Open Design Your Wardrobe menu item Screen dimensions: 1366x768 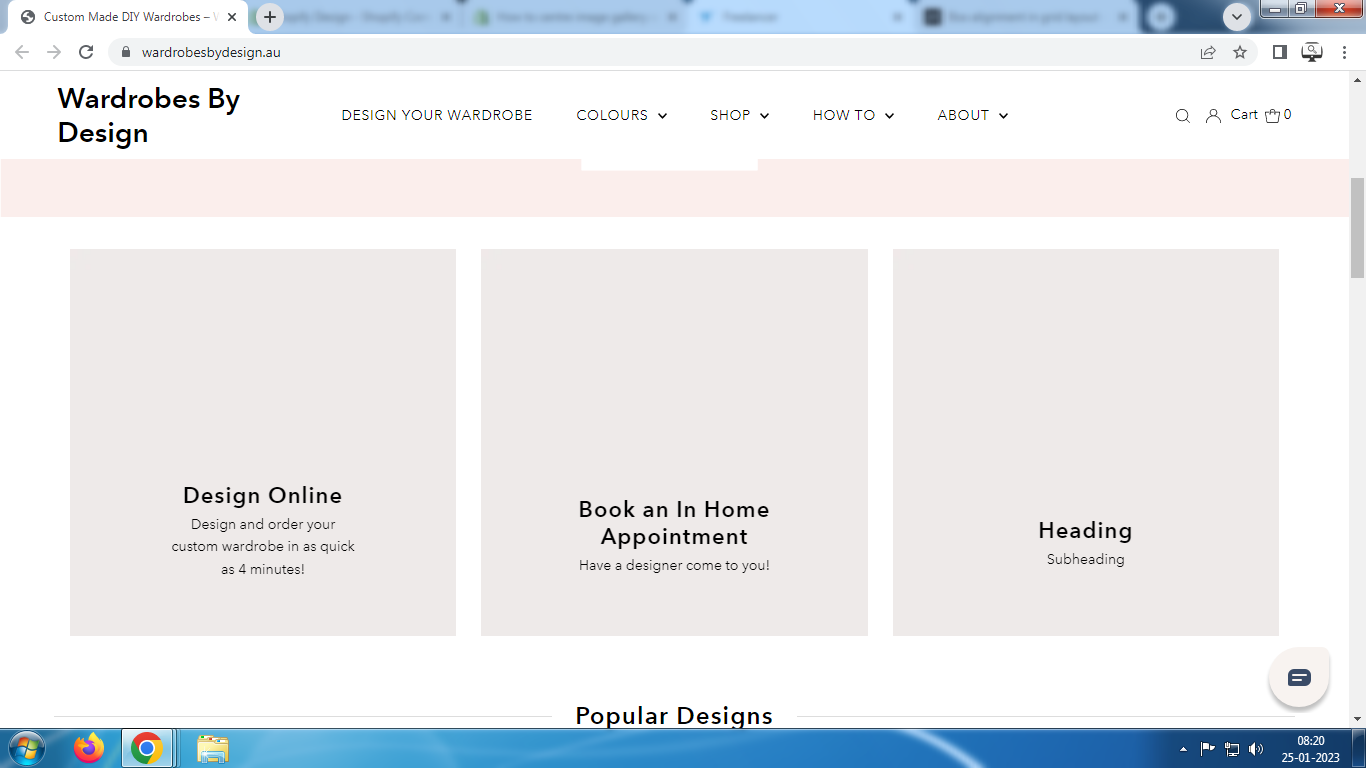click(x=437, y=115)
